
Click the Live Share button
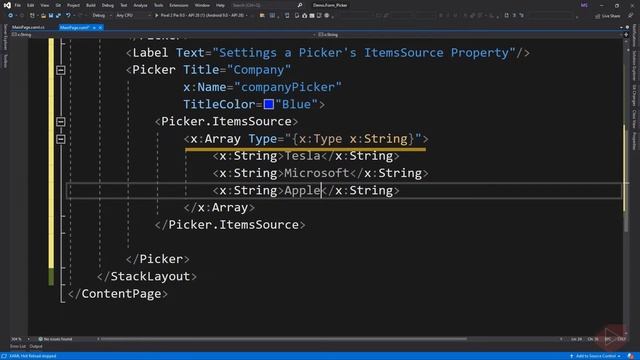607,16
